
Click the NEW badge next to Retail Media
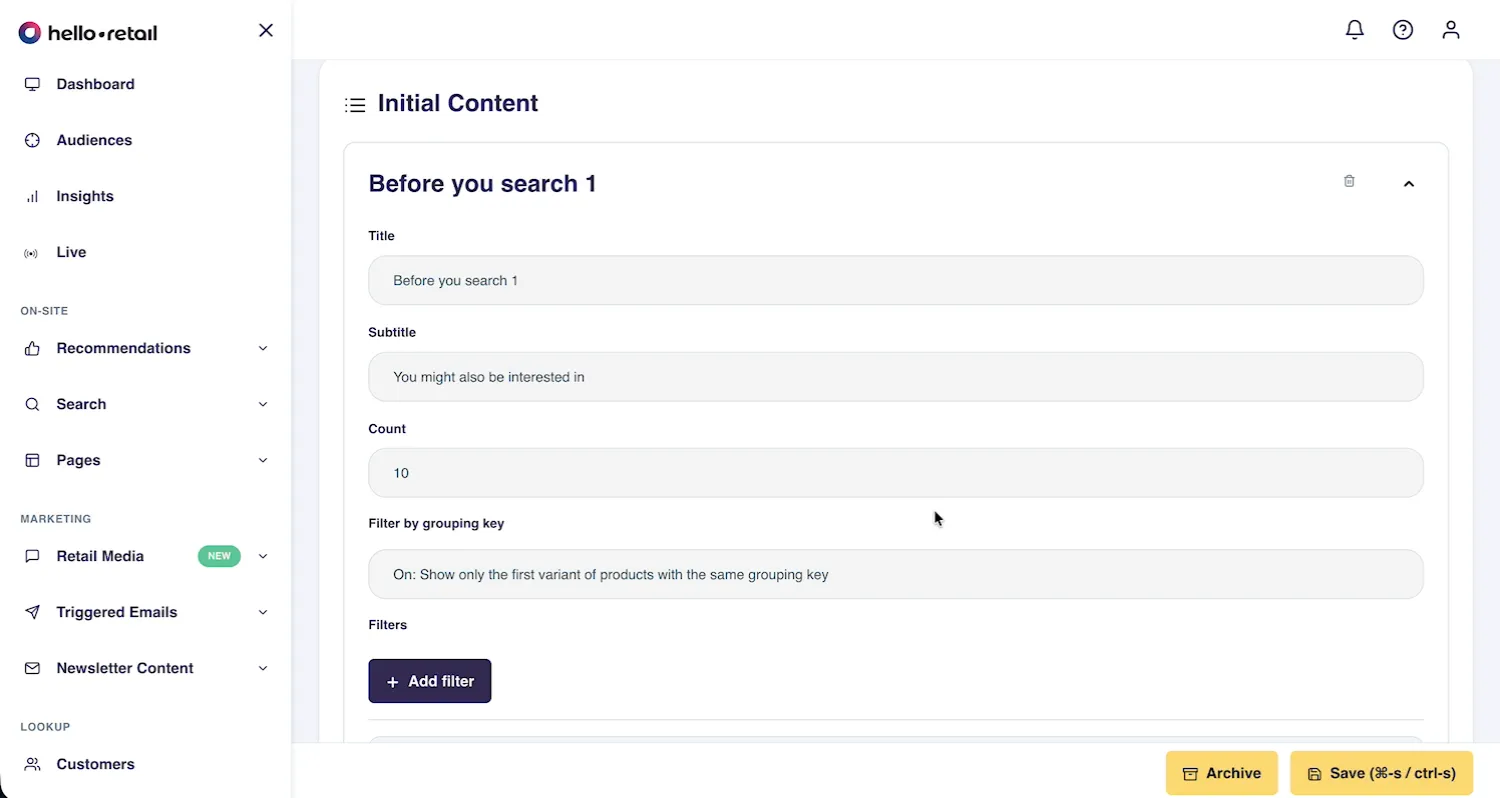click(x=219, y=556)
